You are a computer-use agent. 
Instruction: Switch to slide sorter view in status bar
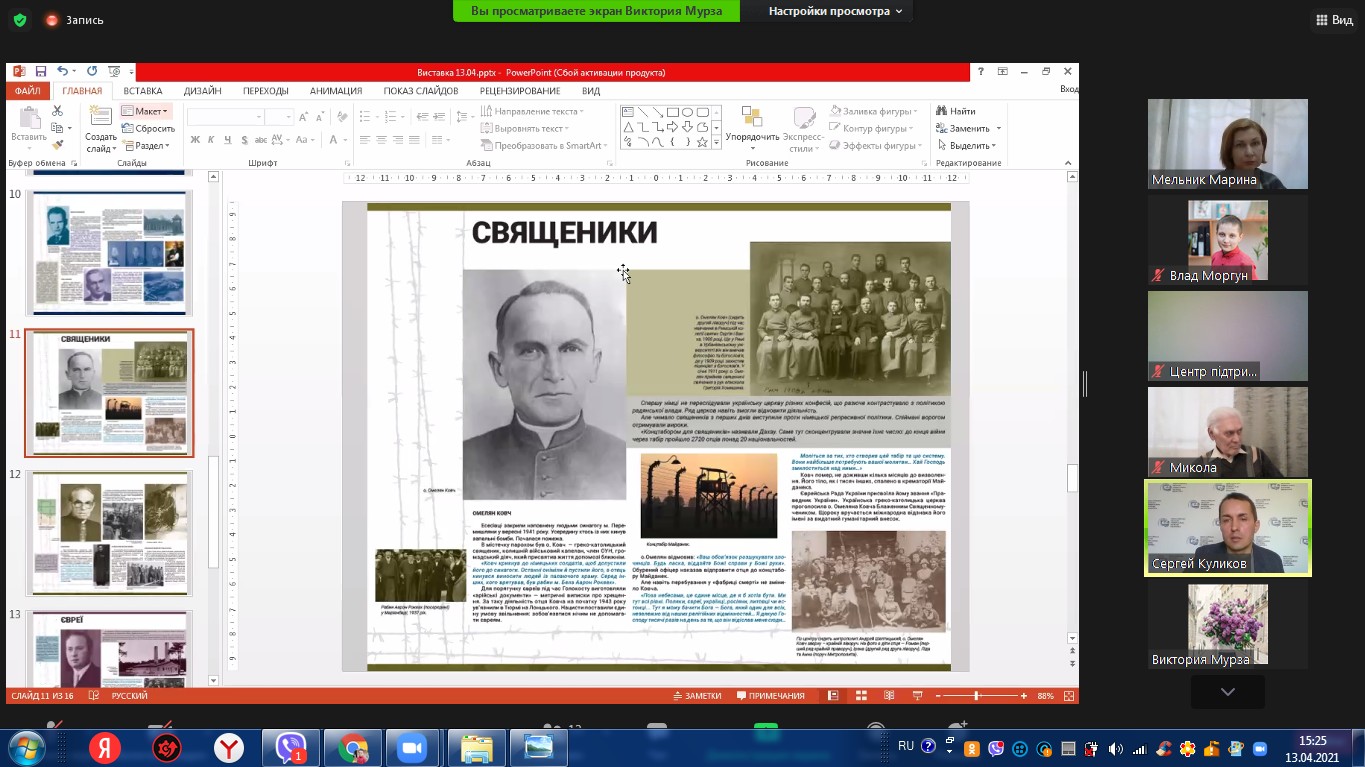coord(860,696)
